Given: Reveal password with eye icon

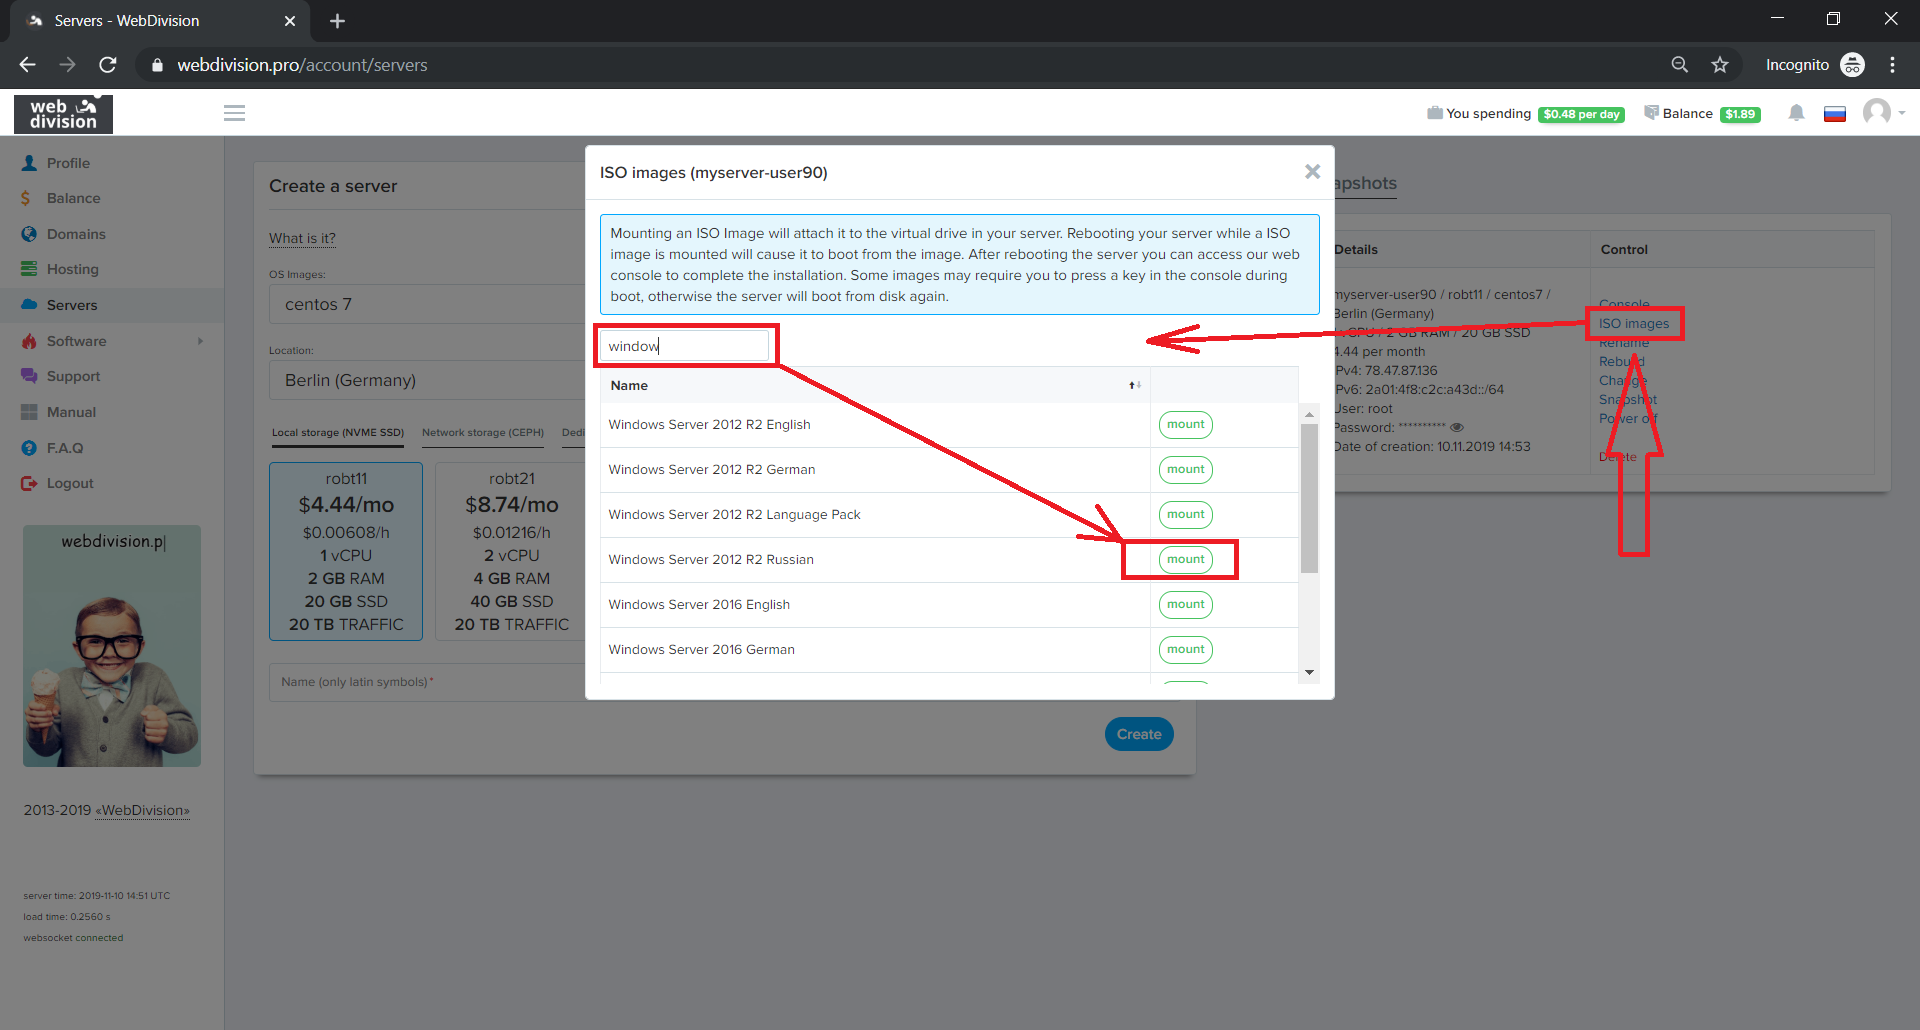Looking at the screenshot, I should [x=1457, y=427].
